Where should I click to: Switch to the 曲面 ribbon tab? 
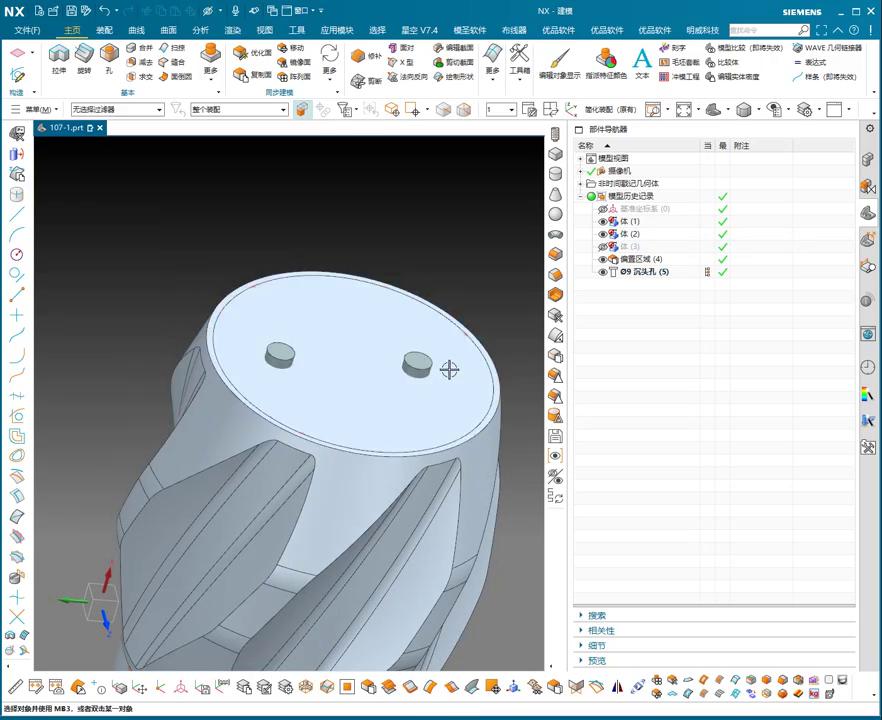168,30
